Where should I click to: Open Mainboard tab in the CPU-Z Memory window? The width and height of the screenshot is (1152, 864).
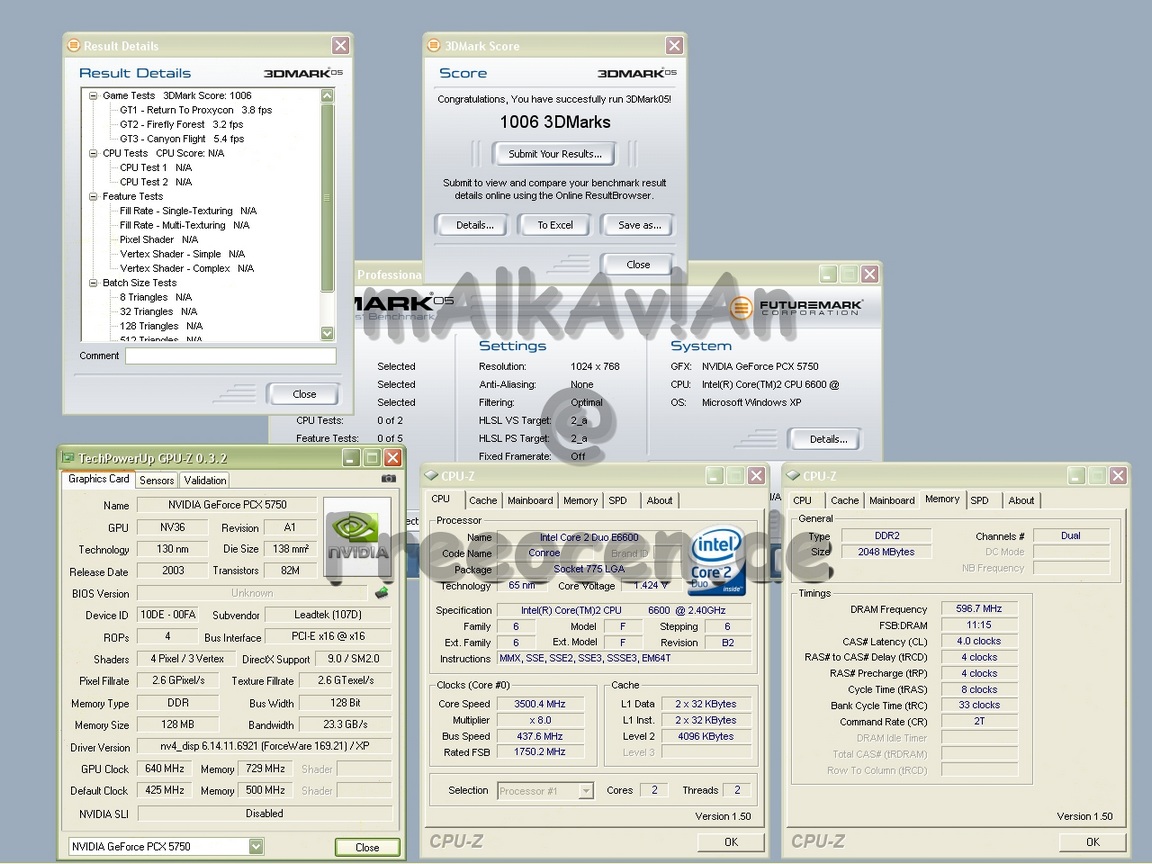point(892,500)
